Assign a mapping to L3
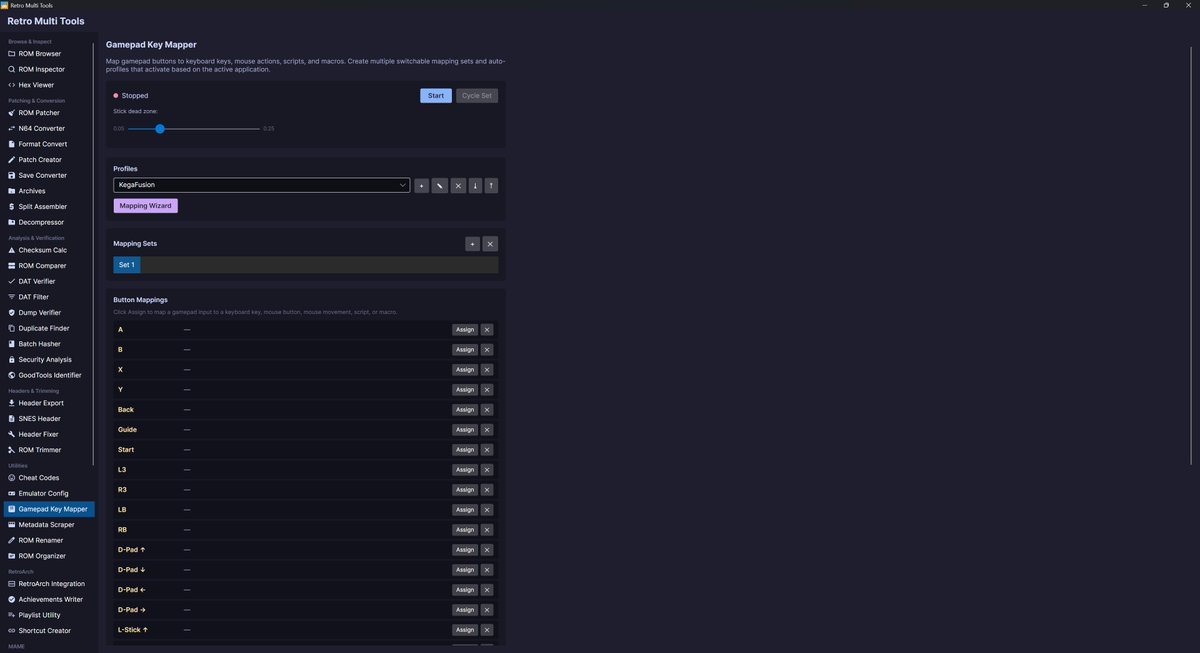This screenshot has width=1200, height=653. coord(465,470)
